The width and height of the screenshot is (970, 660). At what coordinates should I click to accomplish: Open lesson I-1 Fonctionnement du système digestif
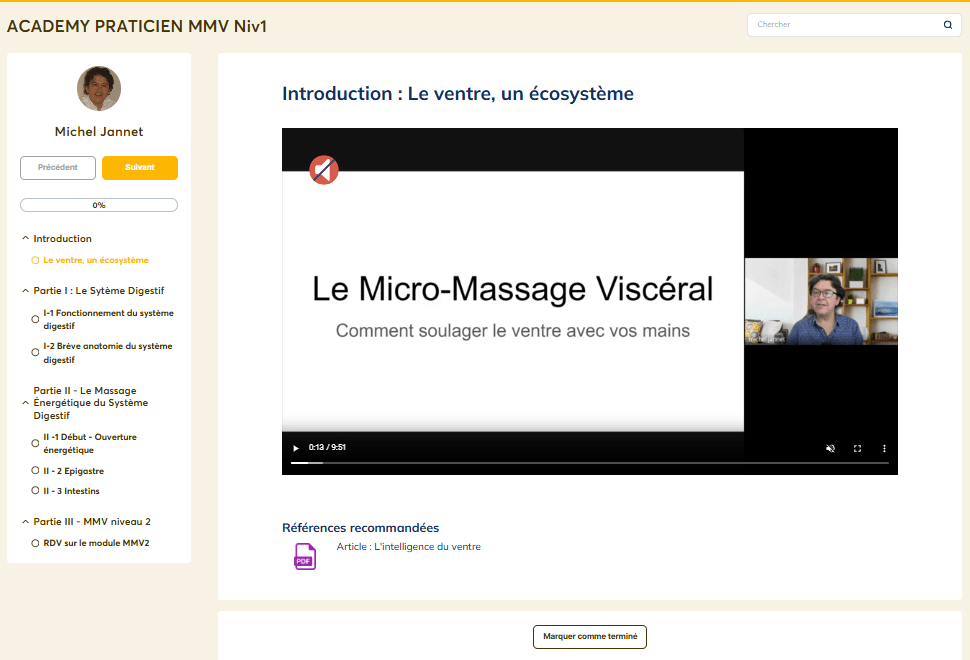[108, 319]
